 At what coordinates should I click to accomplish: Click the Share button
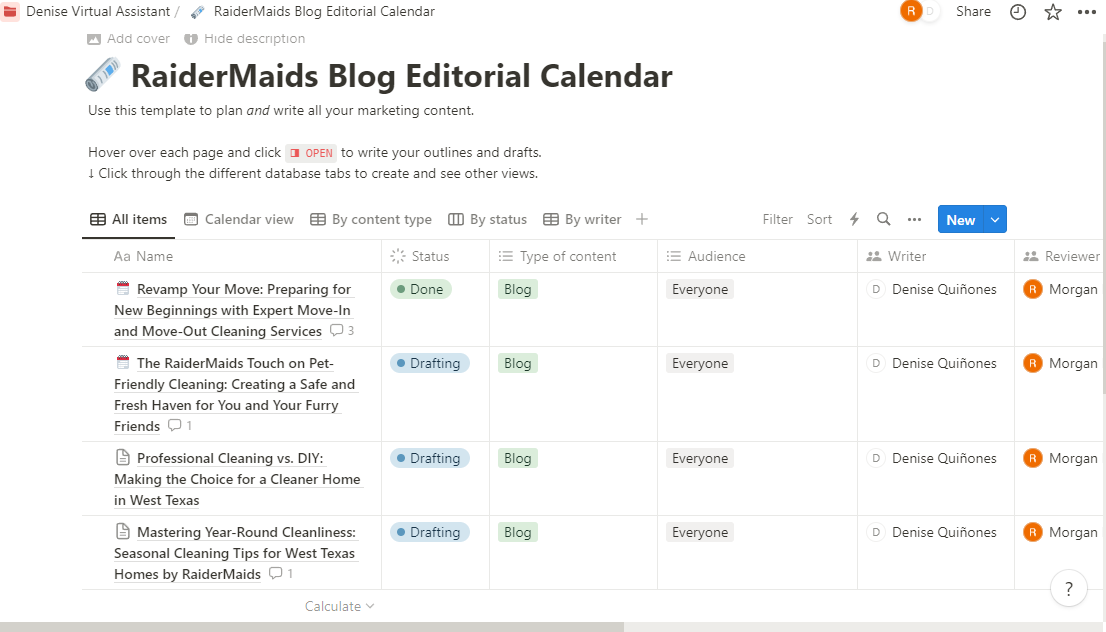pos(973,12)
